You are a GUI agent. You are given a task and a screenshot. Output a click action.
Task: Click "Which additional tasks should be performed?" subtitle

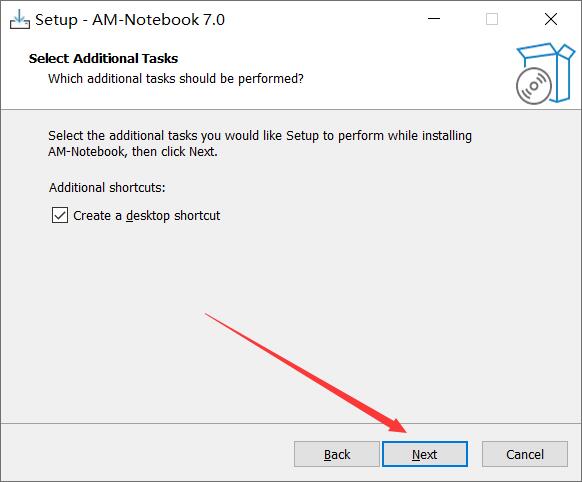click(176, 79)
